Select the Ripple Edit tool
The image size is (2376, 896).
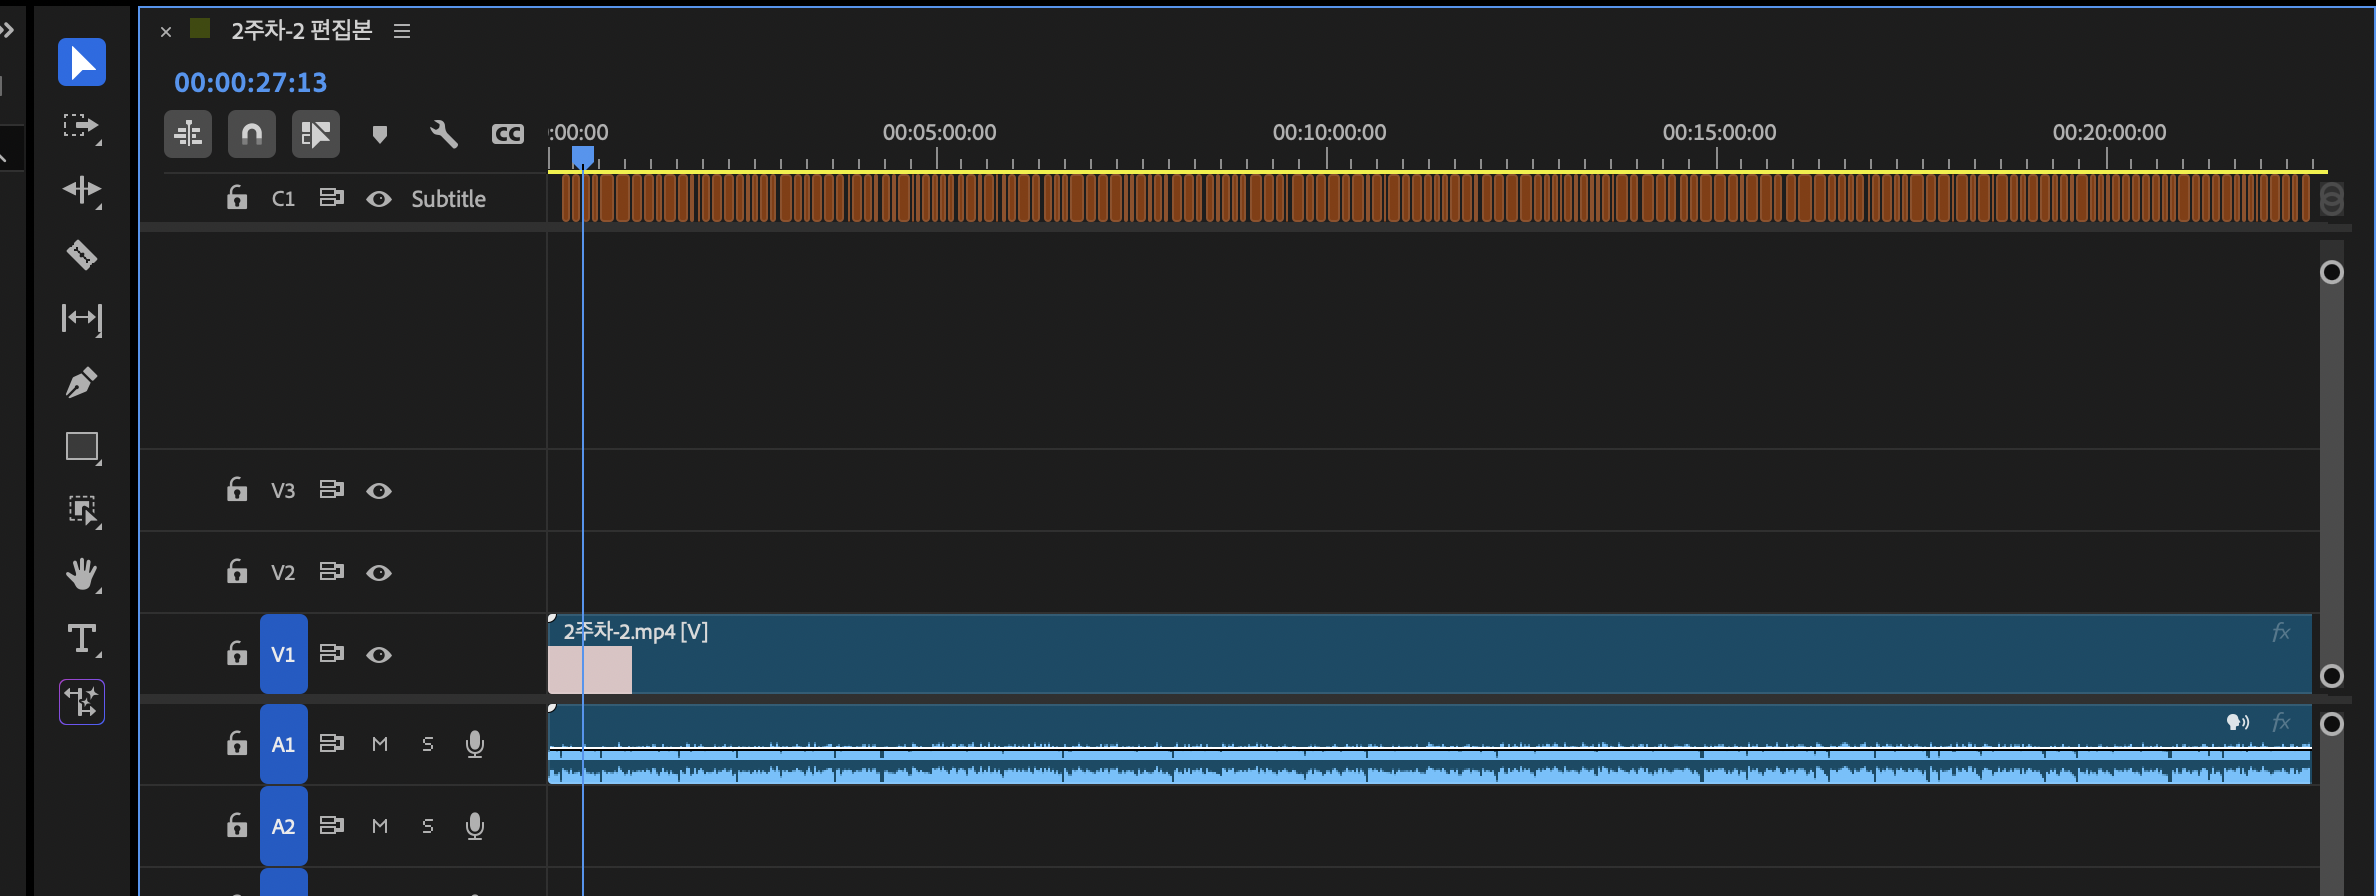pos(82,190)
